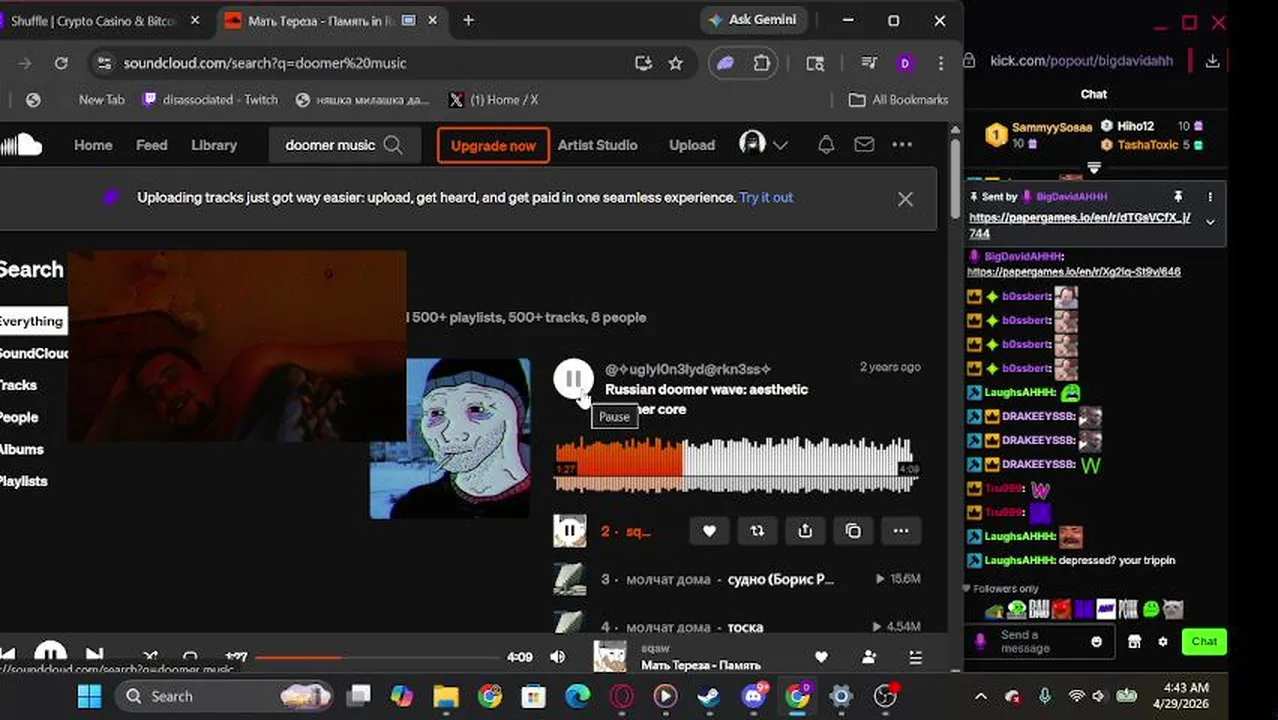1278x720 pixels.
Task: Open the disassociated - Twitch bookmark
Action: pos(211,100)
